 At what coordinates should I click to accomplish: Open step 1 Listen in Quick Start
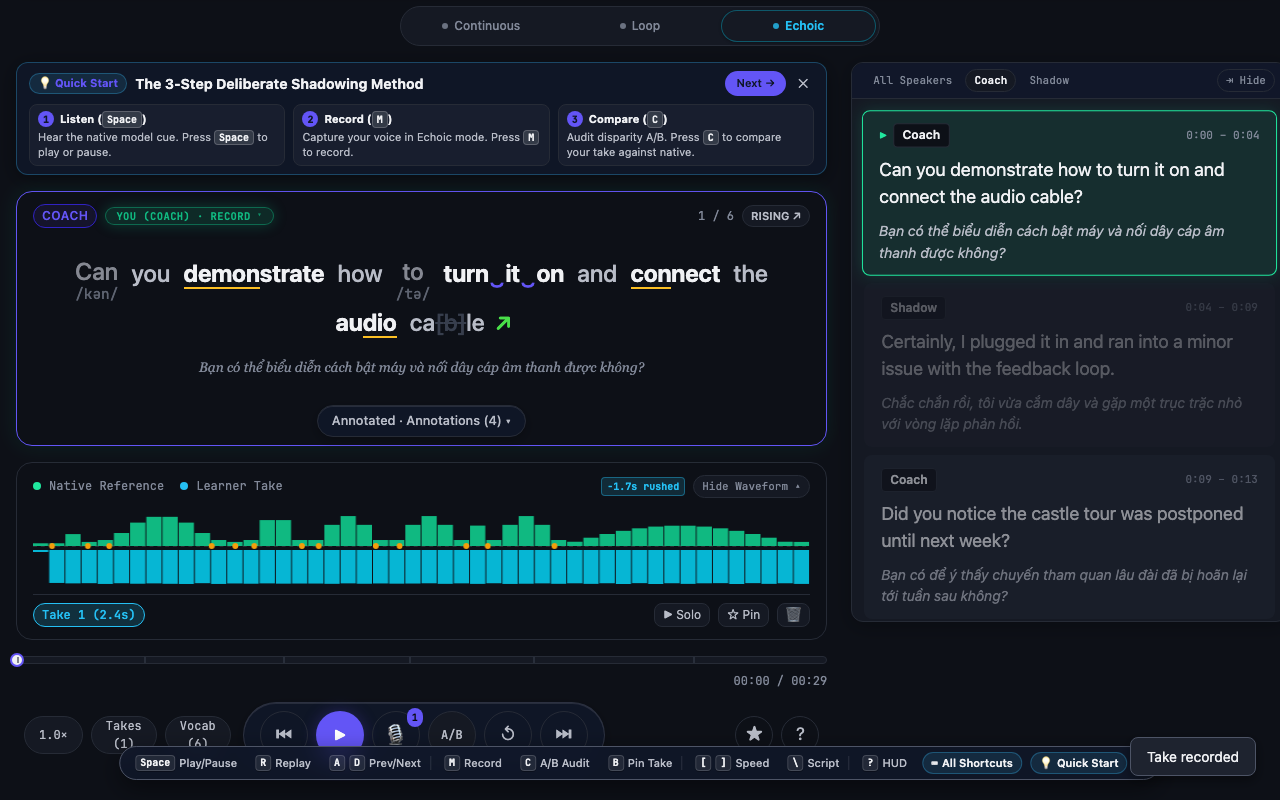click(x=157, y=135)
